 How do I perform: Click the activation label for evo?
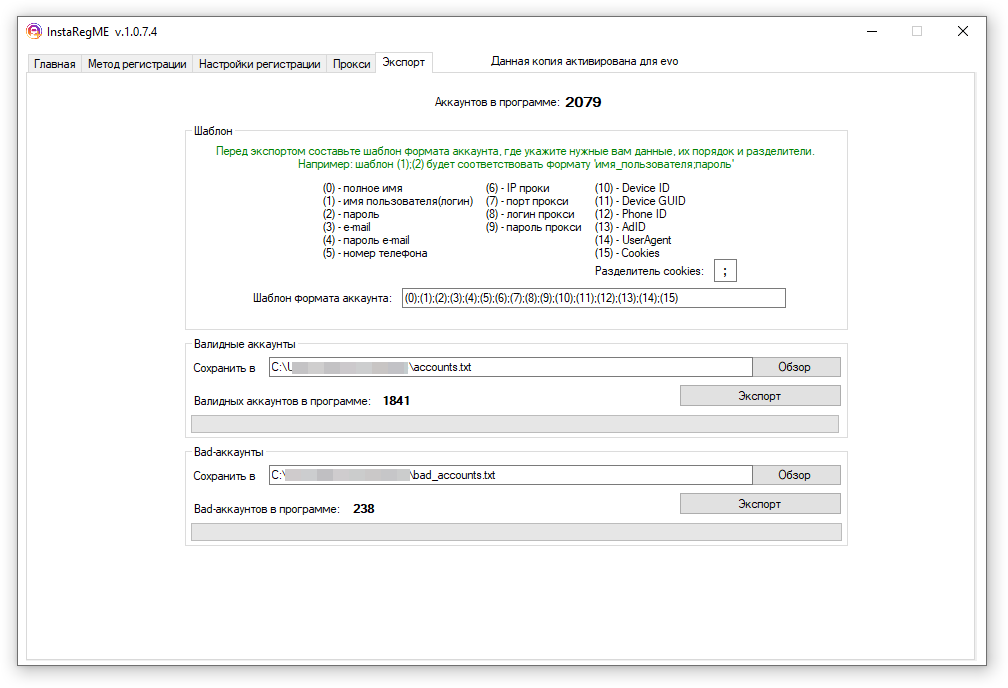[x=584, y=61]
